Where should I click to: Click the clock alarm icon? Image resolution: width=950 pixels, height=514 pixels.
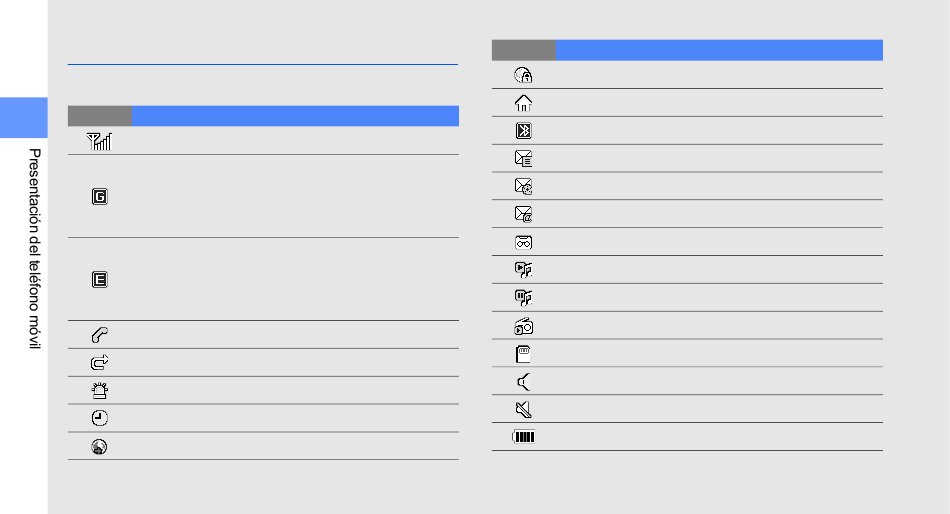click(99, 418)
